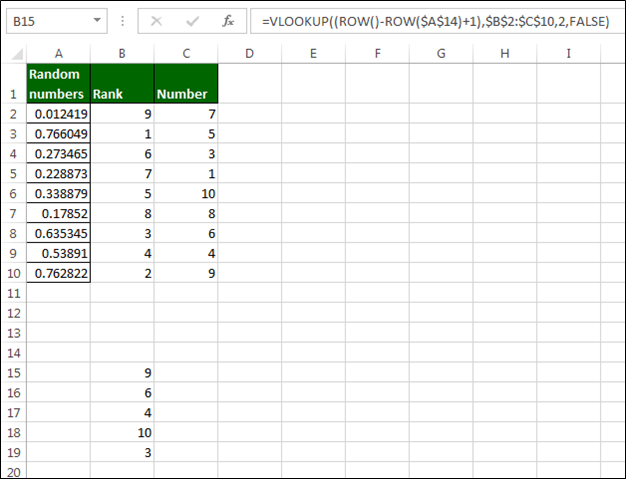Open the Insert Function fx dialog
Screen dimensions: 626x479
click(228, 21)
